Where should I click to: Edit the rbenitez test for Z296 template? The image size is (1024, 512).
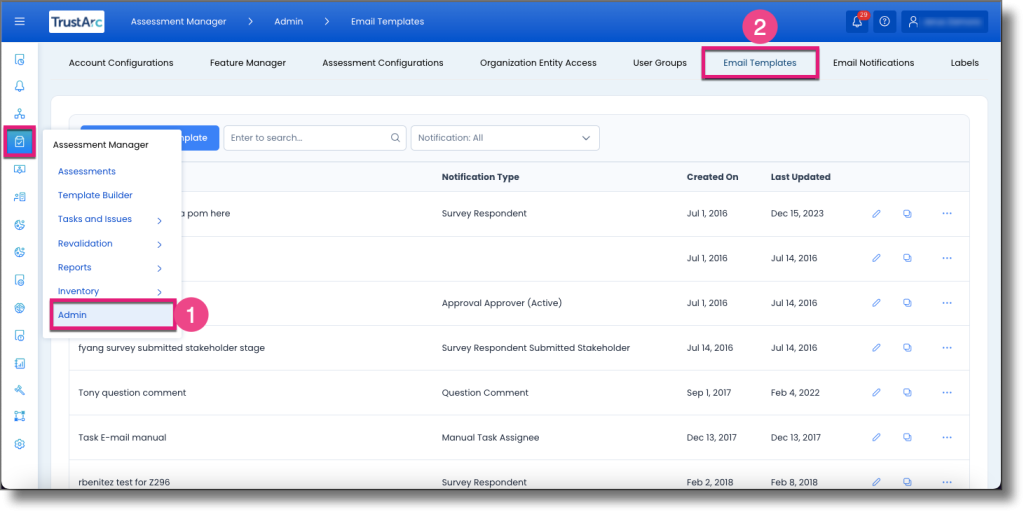(x=876, y=482)
